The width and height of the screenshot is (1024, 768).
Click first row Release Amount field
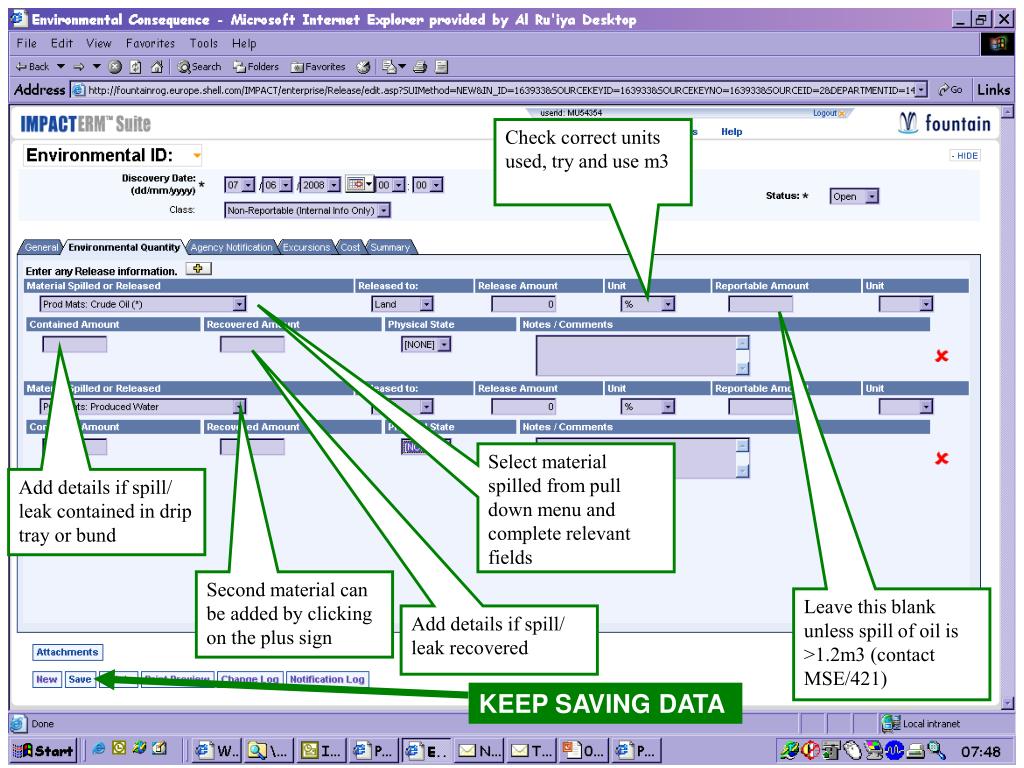(524, 304)
